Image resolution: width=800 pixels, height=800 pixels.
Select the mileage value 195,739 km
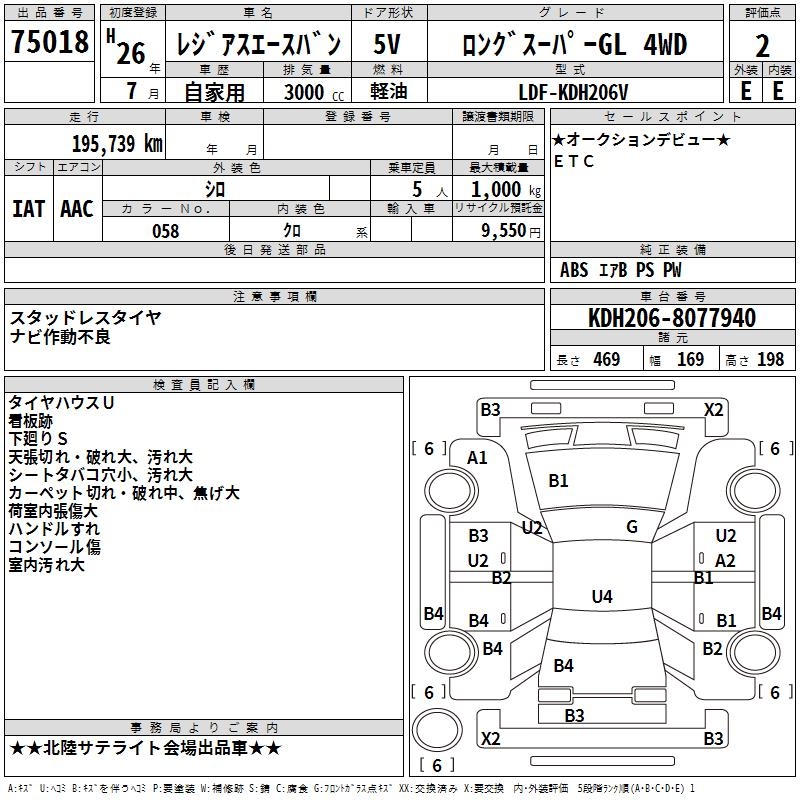[x=117, y=143]
